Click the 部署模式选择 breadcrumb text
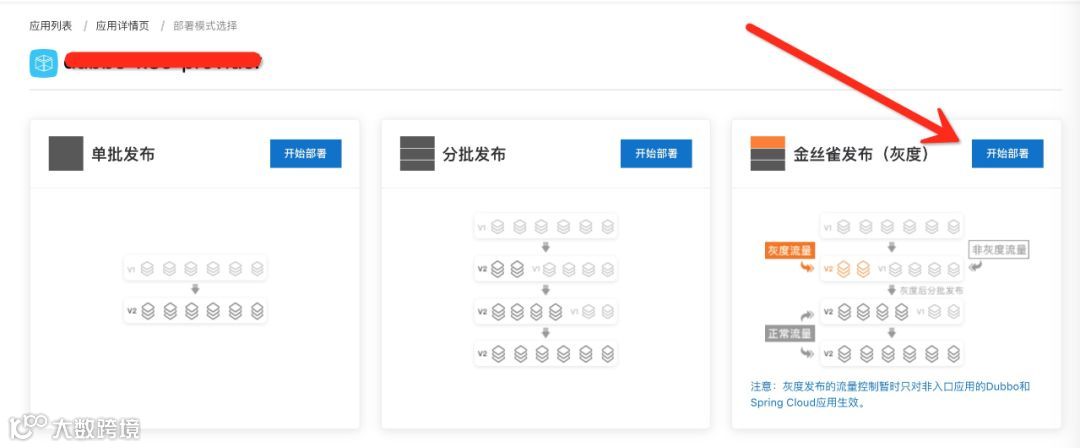Viewport: 1080px width, 448px height. [205, 26]
